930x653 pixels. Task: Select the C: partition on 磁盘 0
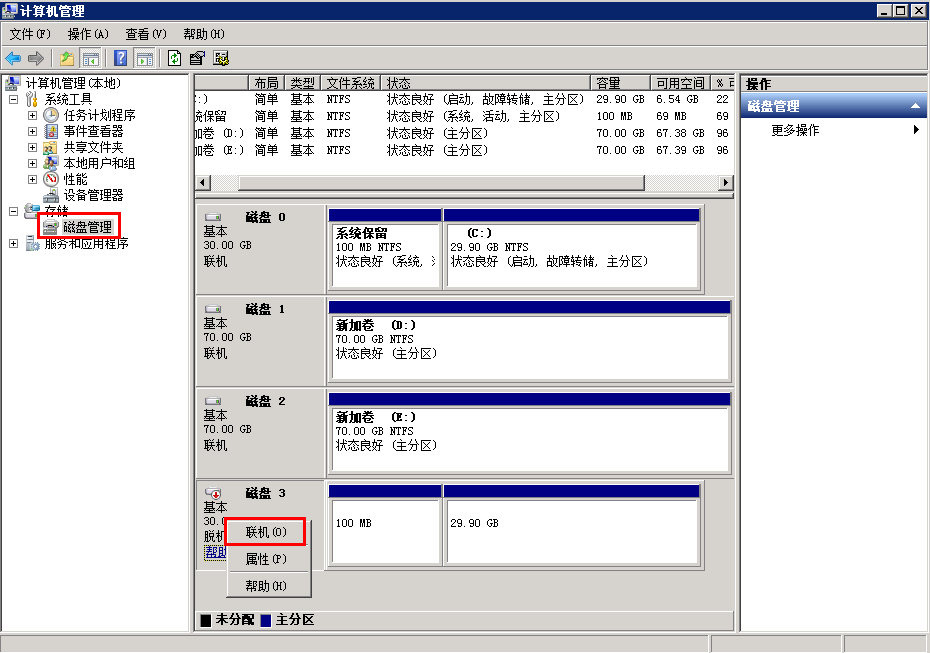click(570, 255)
